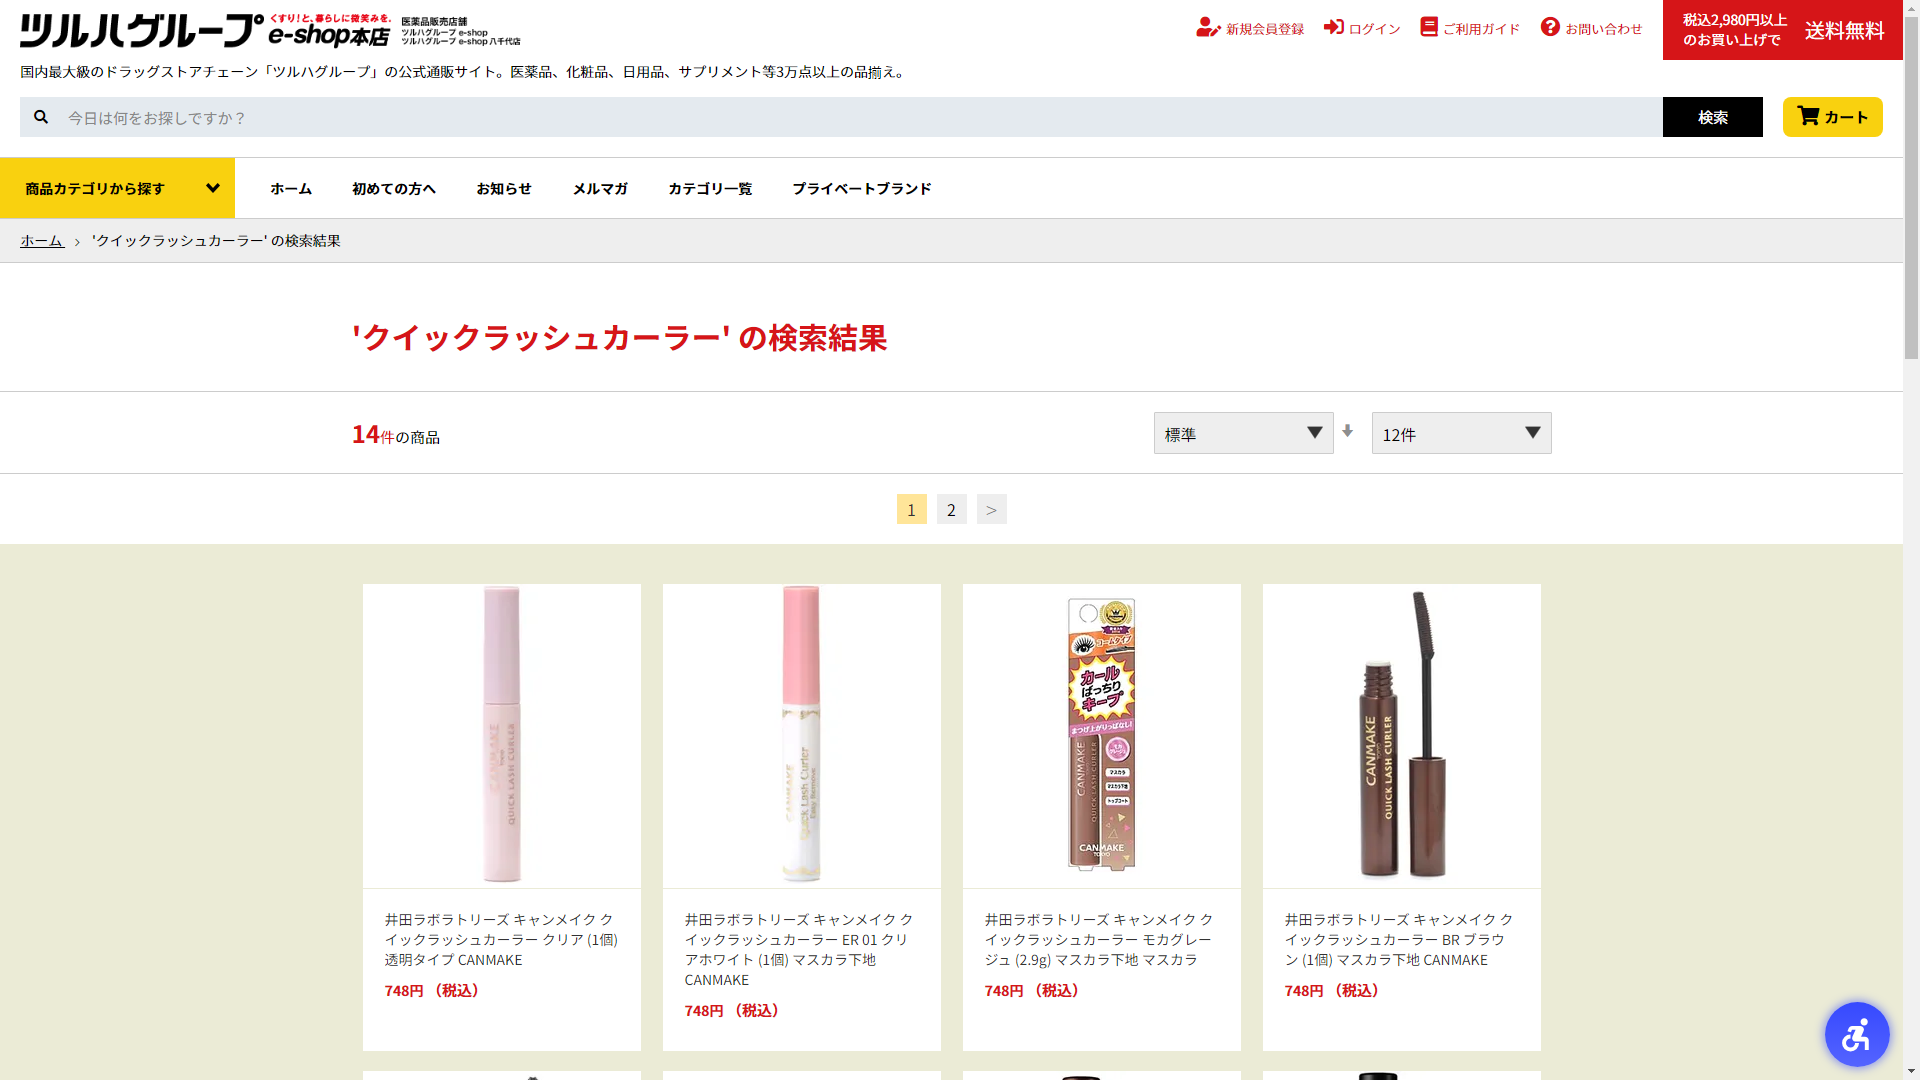Click the product search input field
1920x1080 pixels.
coord(860,117)
